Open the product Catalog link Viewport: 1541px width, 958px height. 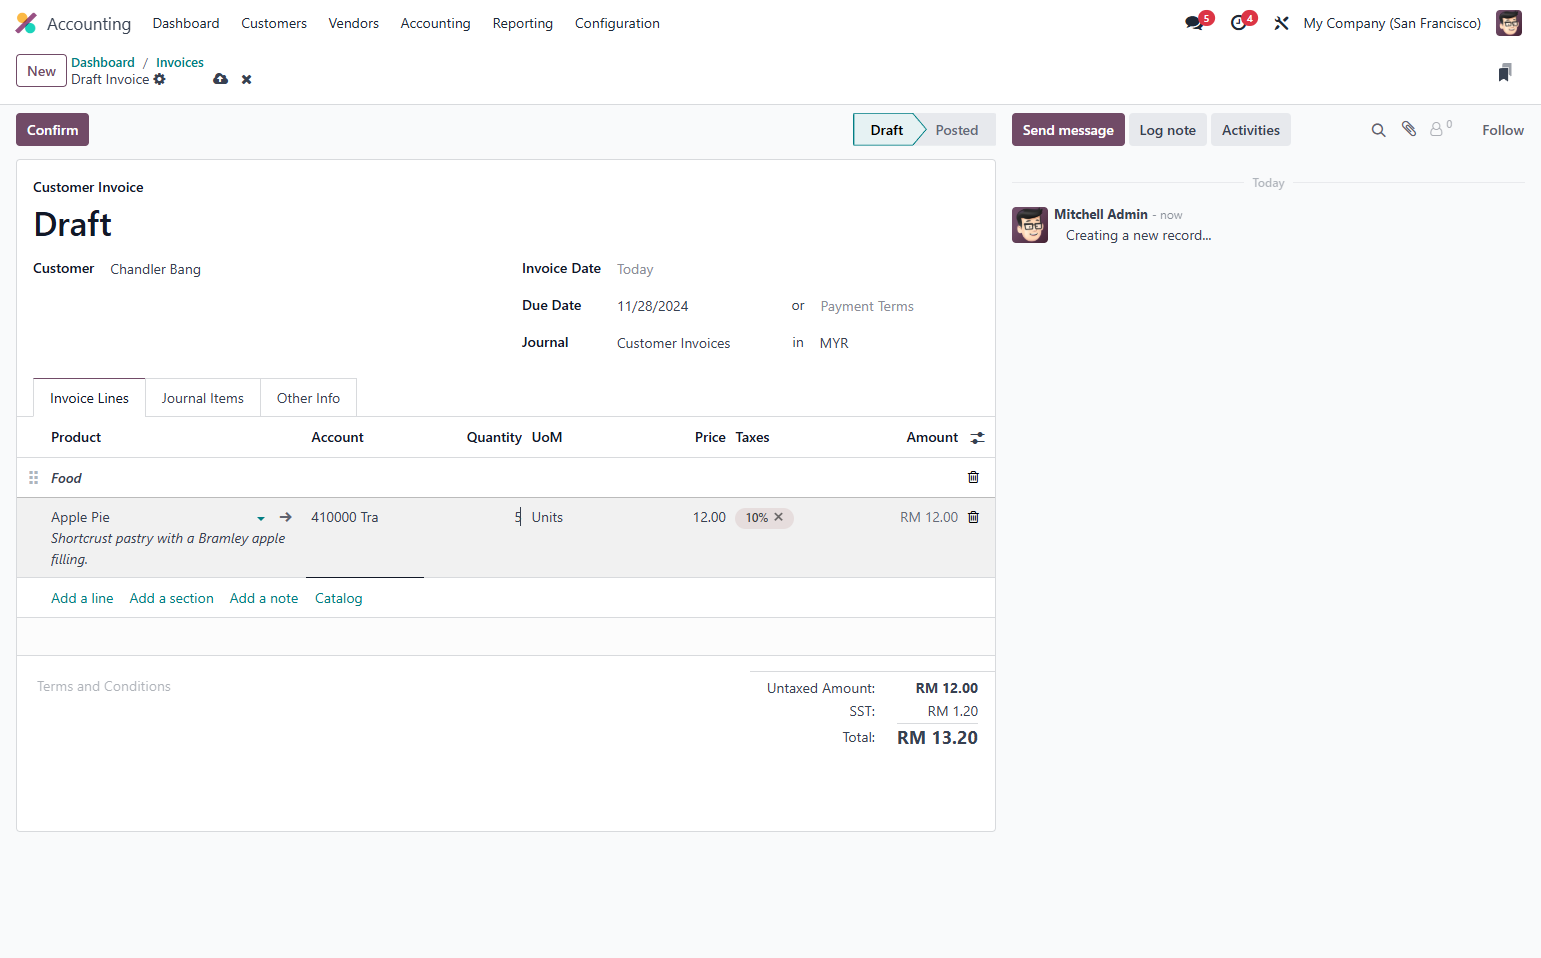(x=338, y=598)
